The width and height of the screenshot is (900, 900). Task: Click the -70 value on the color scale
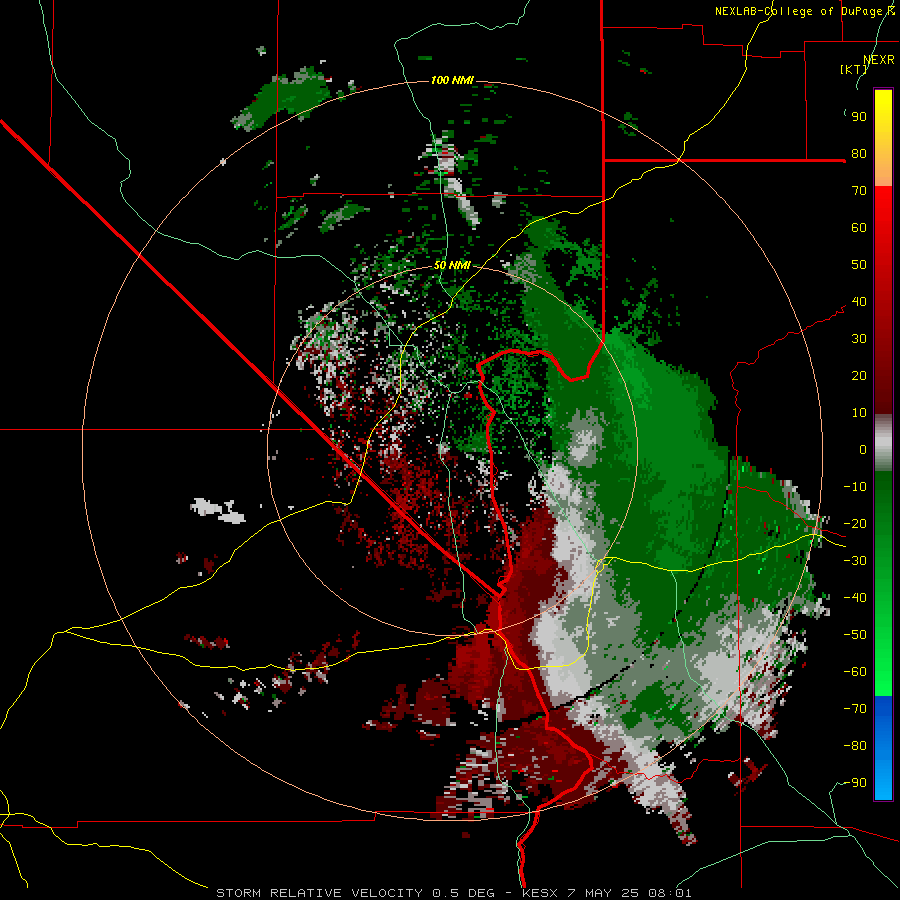(855, 709)
